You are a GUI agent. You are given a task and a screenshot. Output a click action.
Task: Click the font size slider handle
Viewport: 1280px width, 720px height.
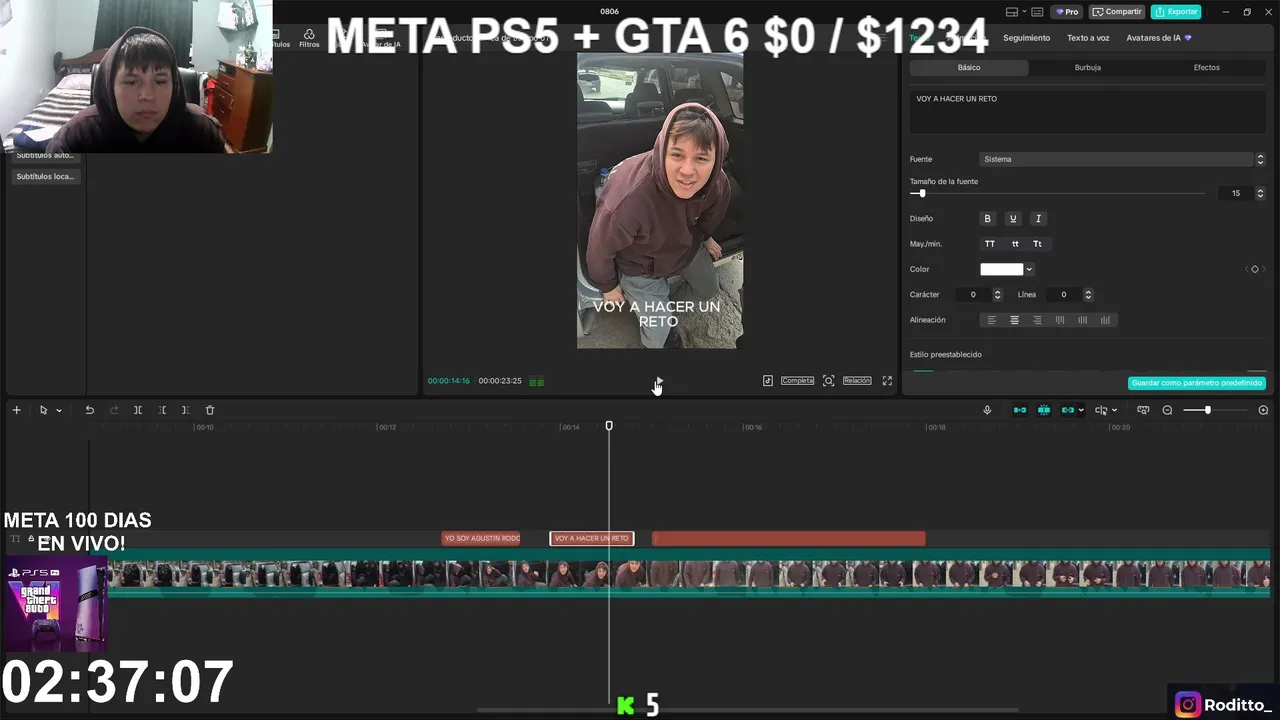[922, 193]
